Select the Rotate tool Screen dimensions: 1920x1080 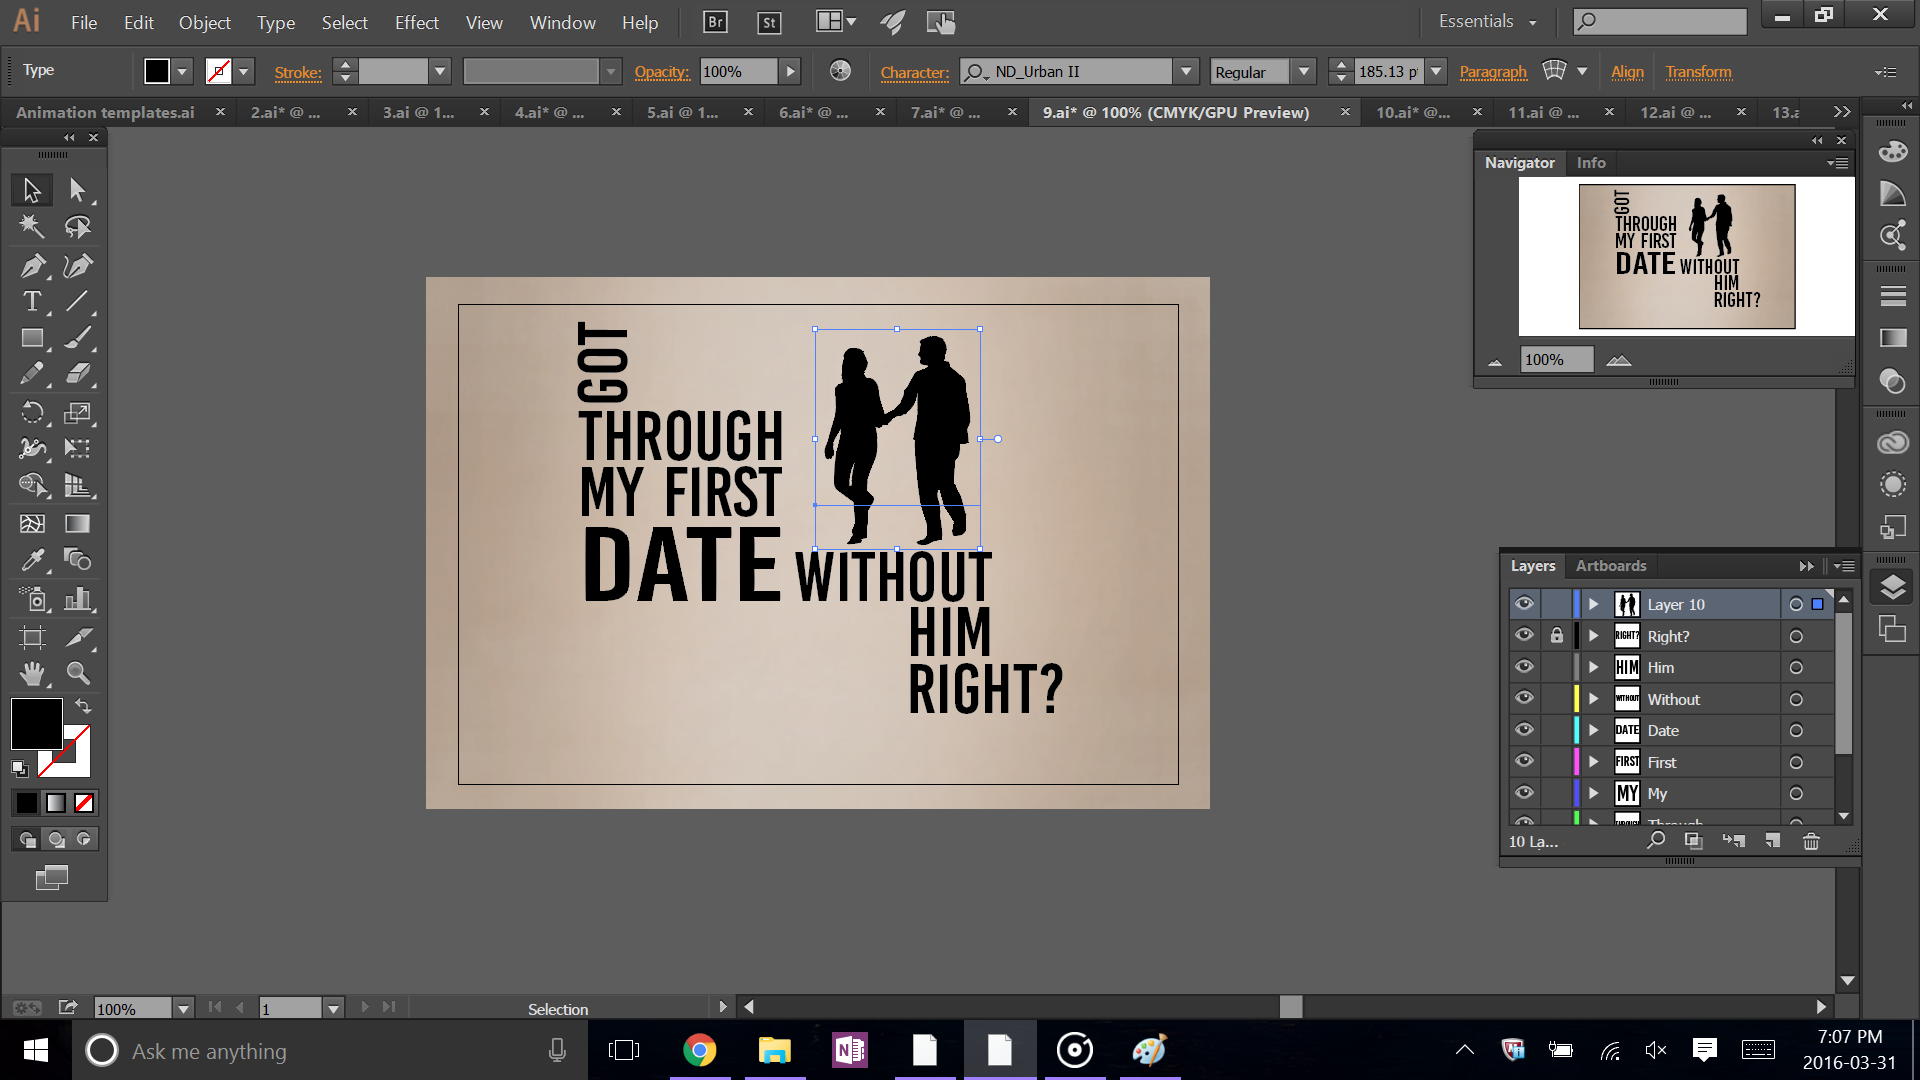(x=32, y=412)
